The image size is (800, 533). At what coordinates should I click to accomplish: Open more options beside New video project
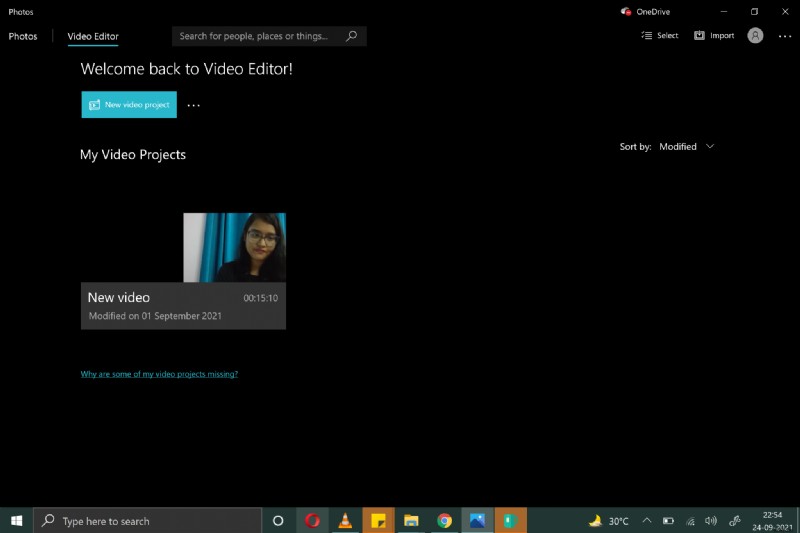pyautogui.click(x=193, y=105)
